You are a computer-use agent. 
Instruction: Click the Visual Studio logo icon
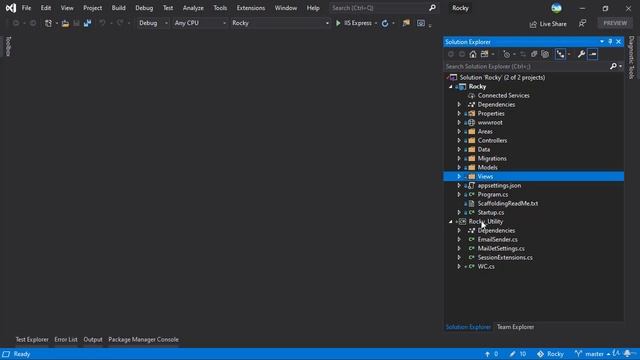tap(11, 8)
